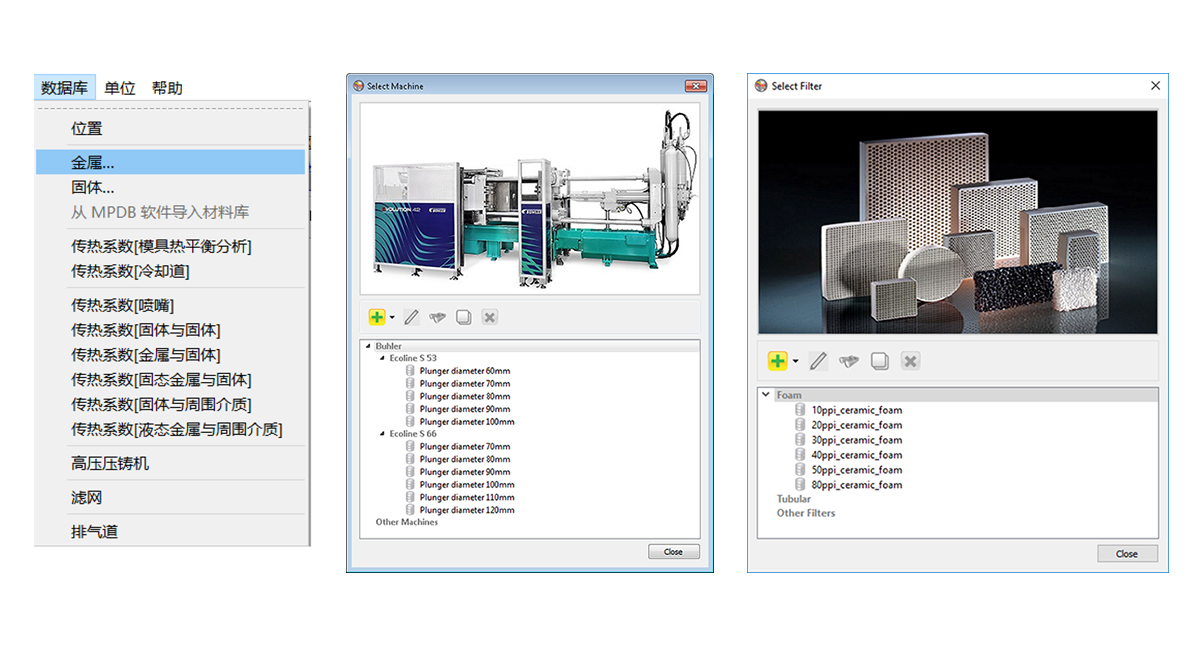This screenshot has width=1200, height=670.
Task: Collapse the Ecoline S 53 node
Action: [x=380, y=358]
